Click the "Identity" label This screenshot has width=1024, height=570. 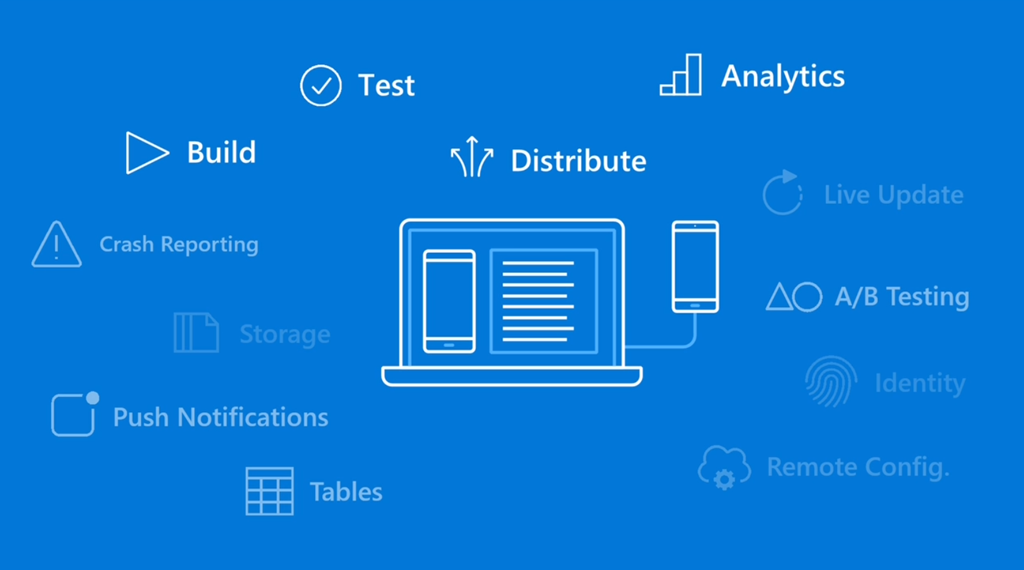(920, 383)
